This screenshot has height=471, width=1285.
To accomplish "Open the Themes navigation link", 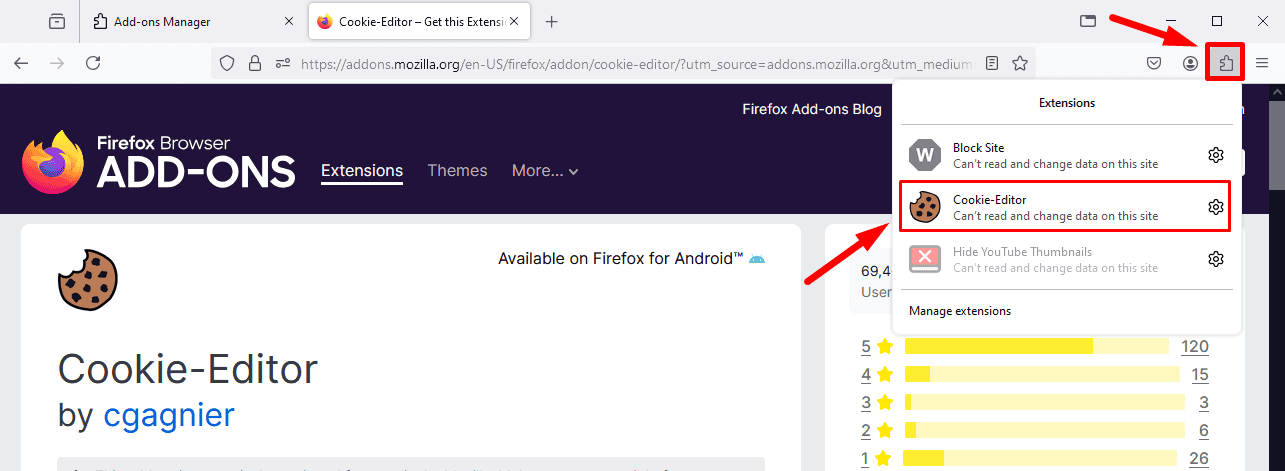I will click(457, 171).
